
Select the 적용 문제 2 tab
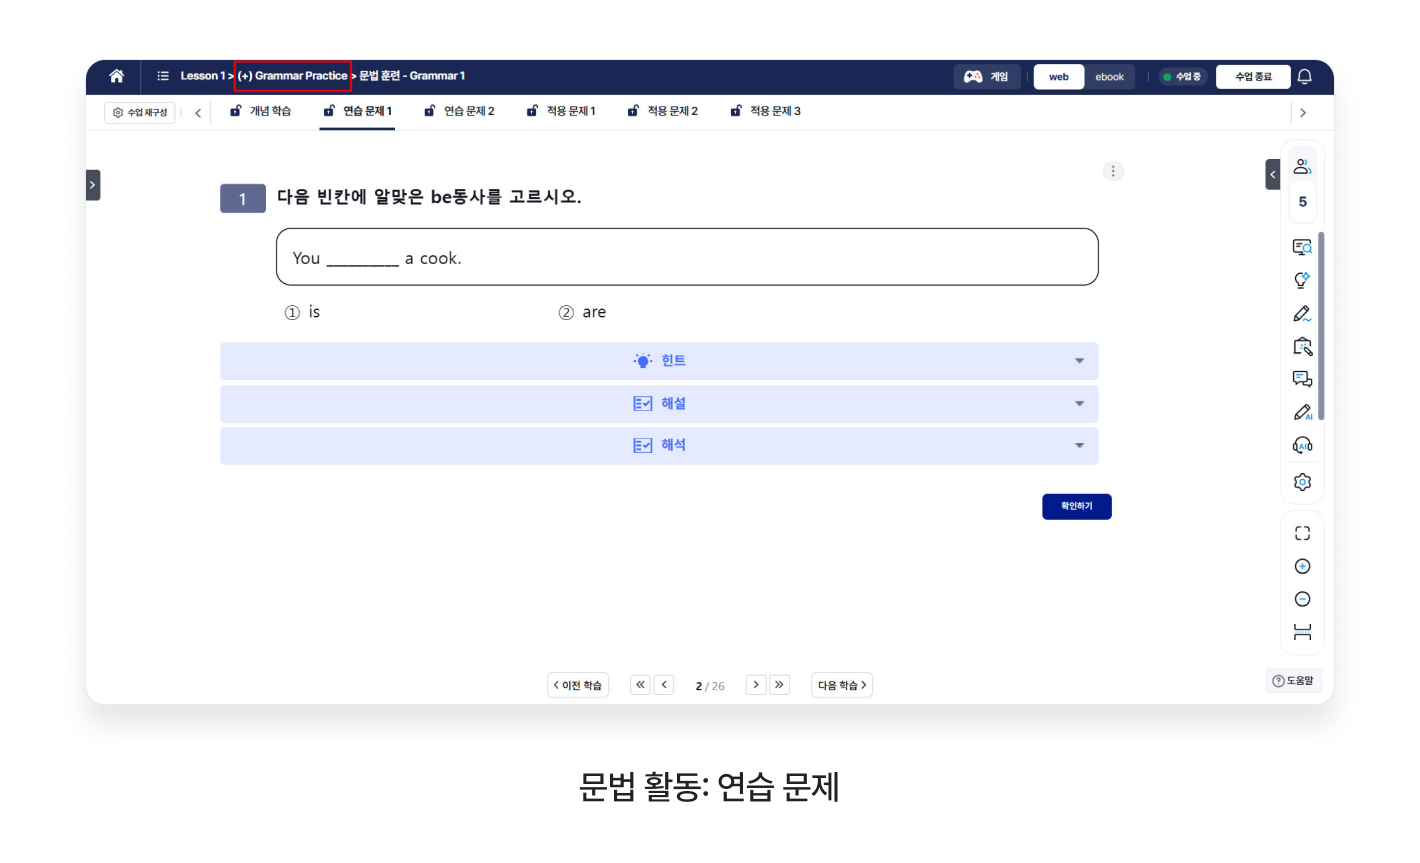click(x=663, y=111)
